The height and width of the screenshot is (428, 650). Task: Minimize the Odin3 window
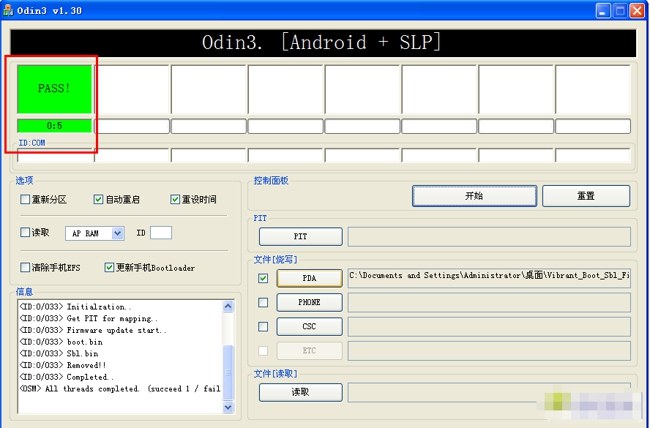(603, 10)
